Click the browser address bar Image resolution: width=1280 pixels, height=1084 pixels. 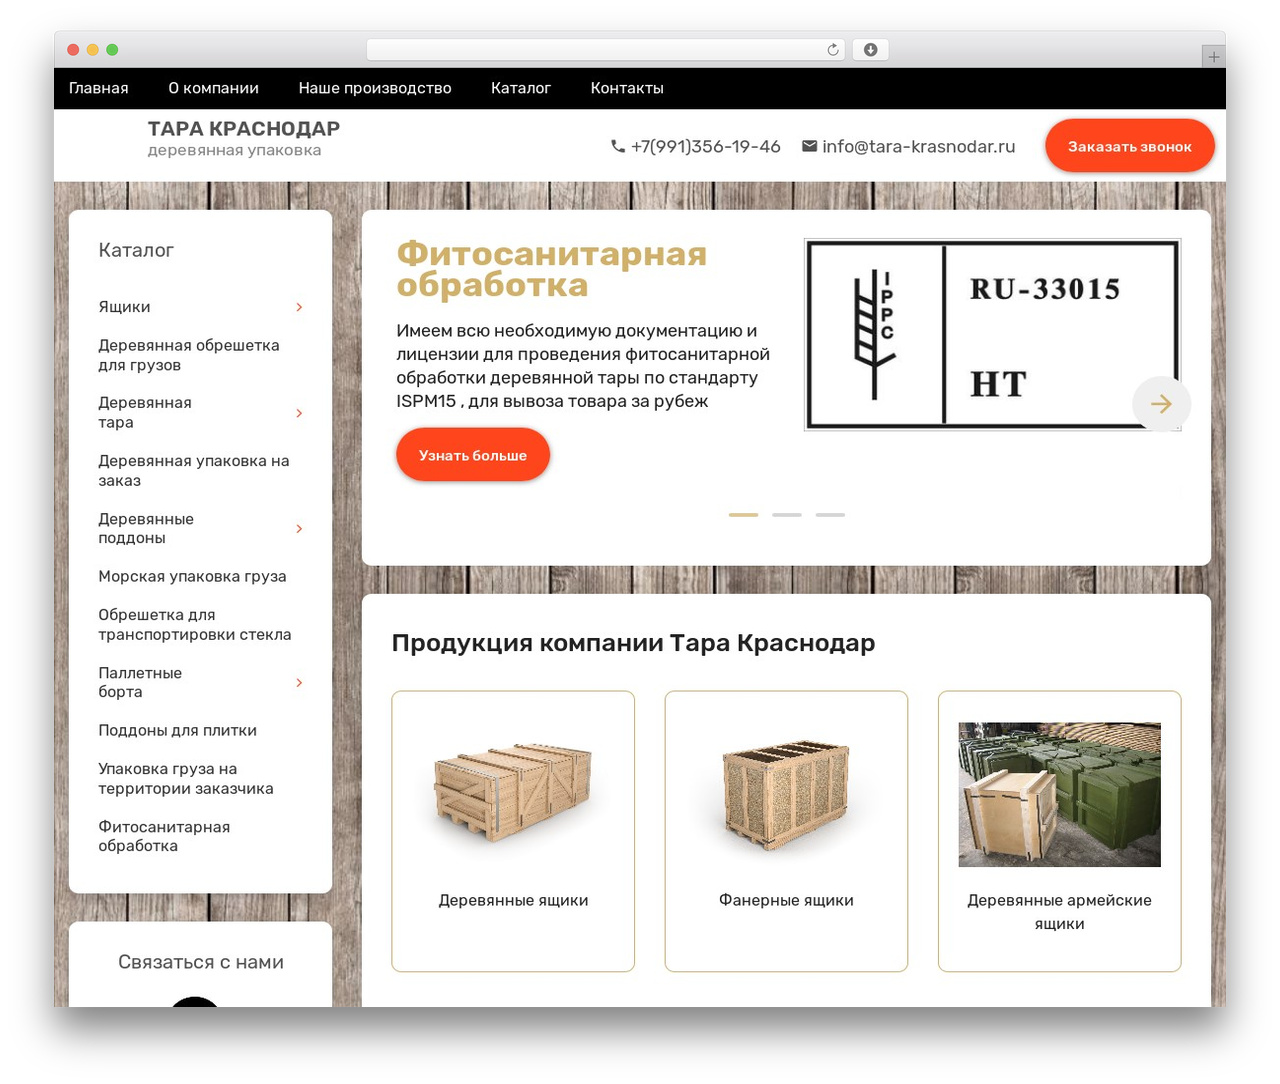point(605,50)
